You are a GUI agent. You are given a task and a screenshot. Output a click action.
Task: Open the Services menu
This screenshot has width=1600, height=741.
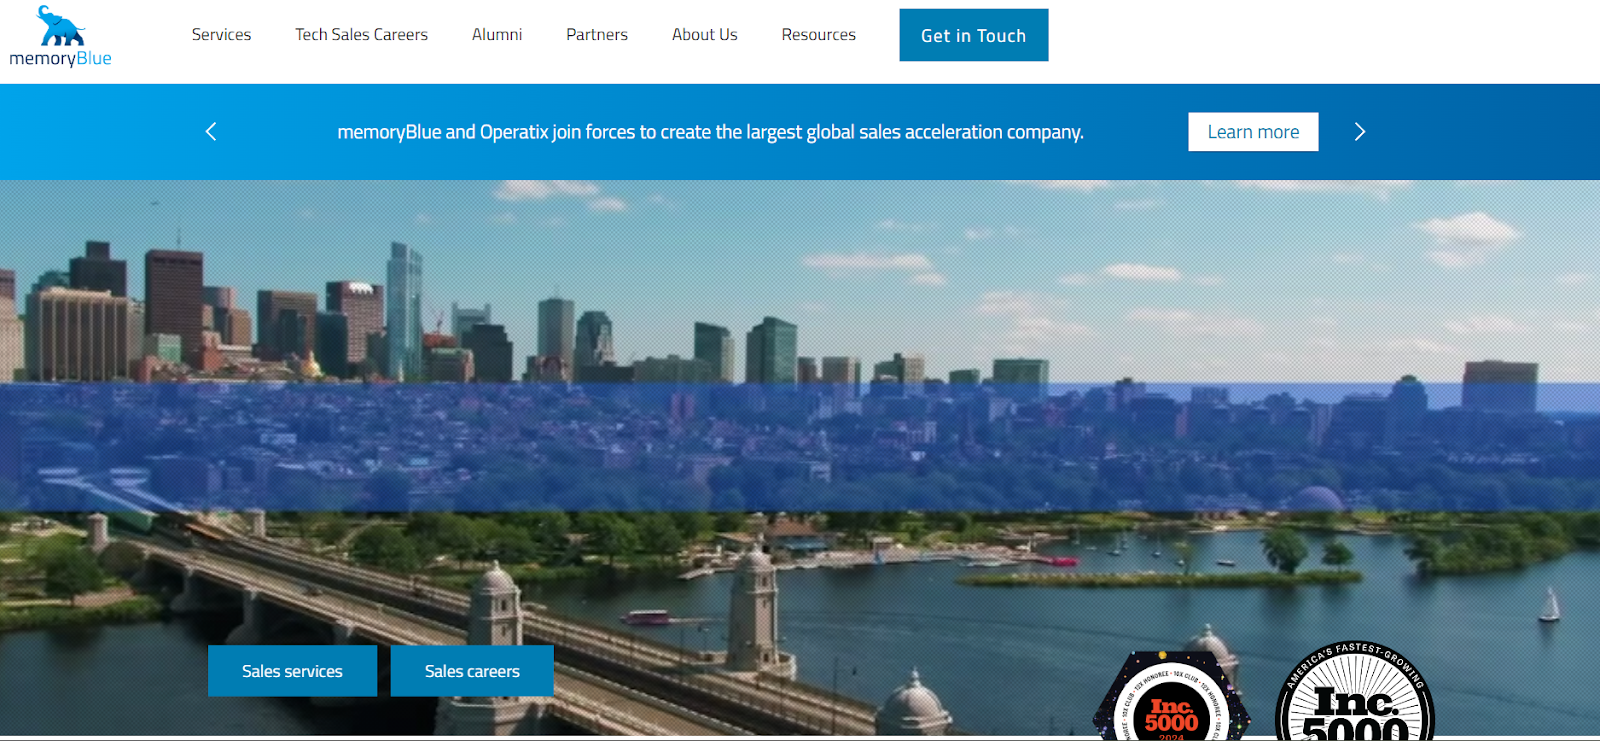click(221, 35)
